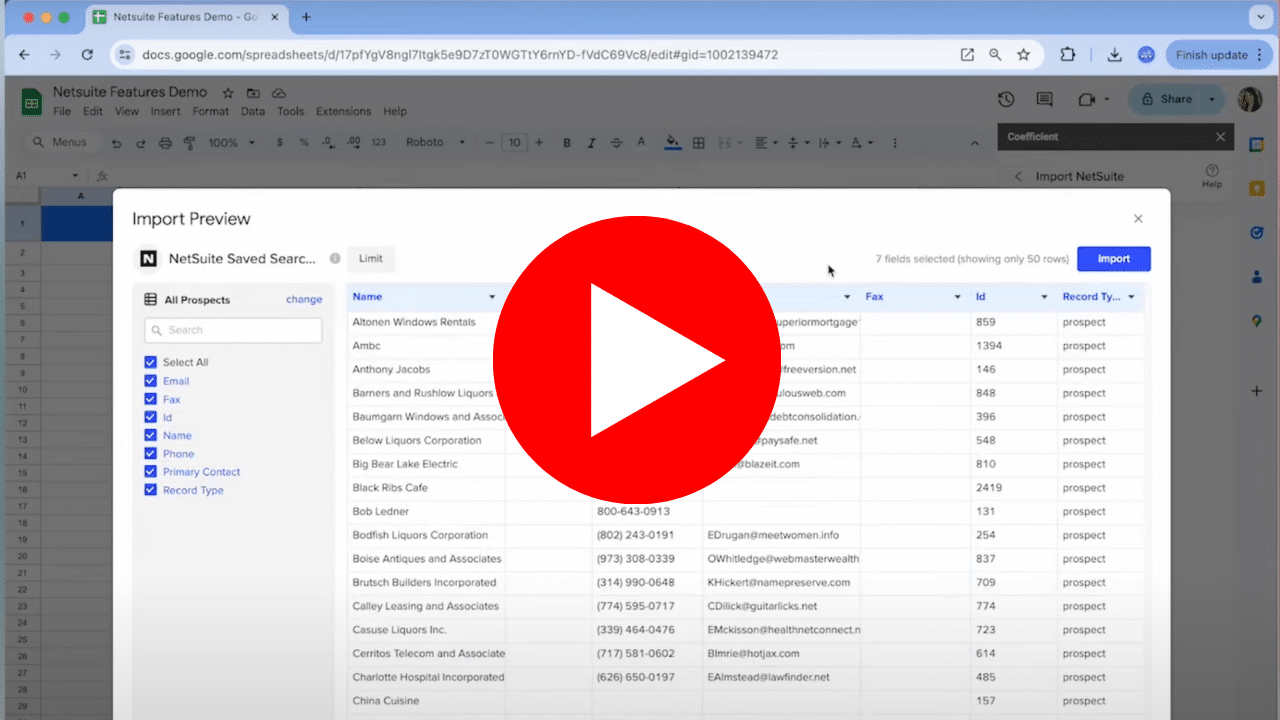Screen dimensions: 1280x720
Task: Click the info icon beside NetSuite Saved Search
Action: pos(335,259)
